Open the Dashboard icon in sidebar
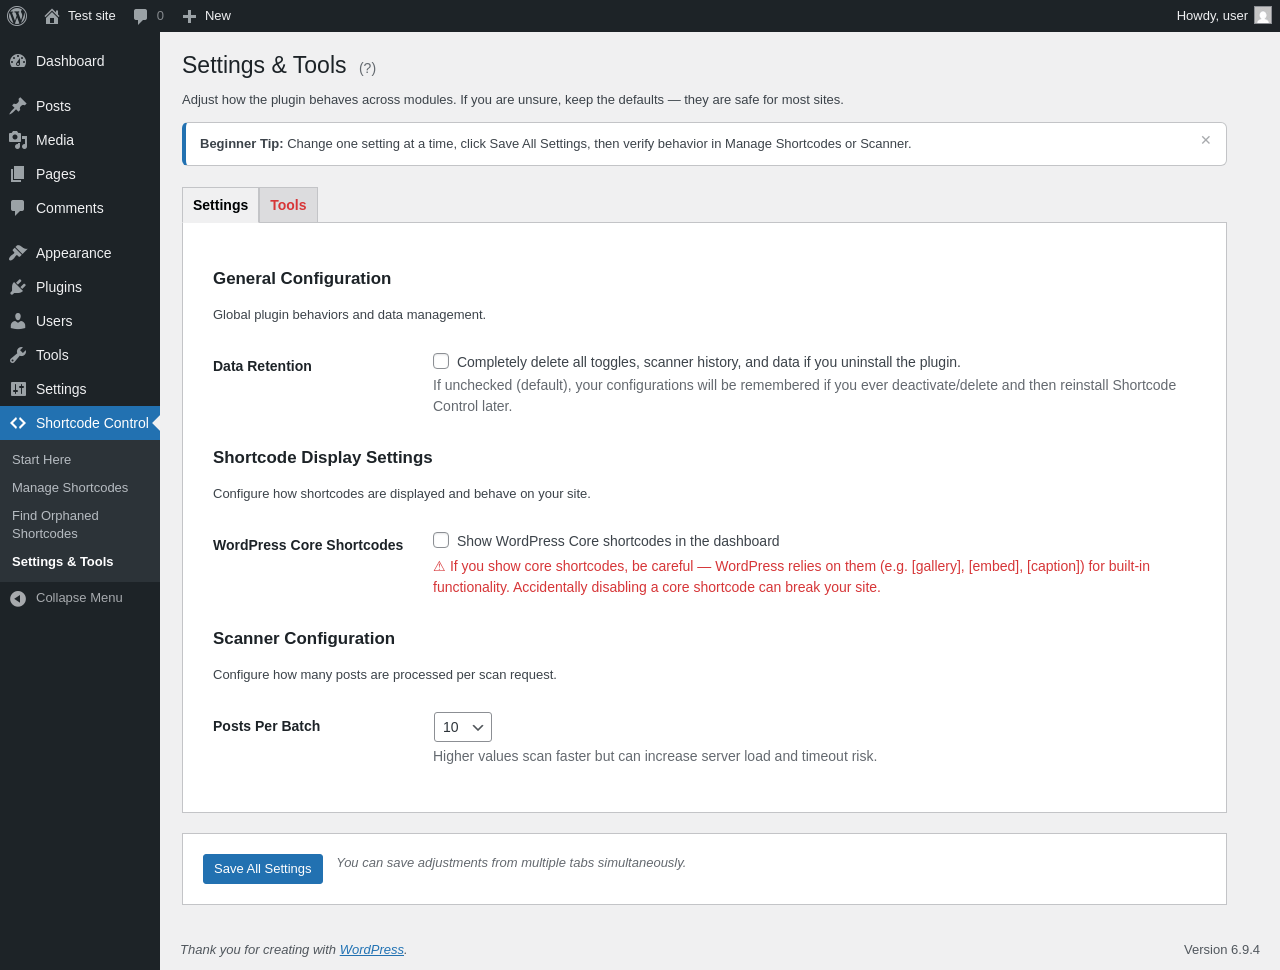This screenshot has height=970, width=1280. point(18,61)
